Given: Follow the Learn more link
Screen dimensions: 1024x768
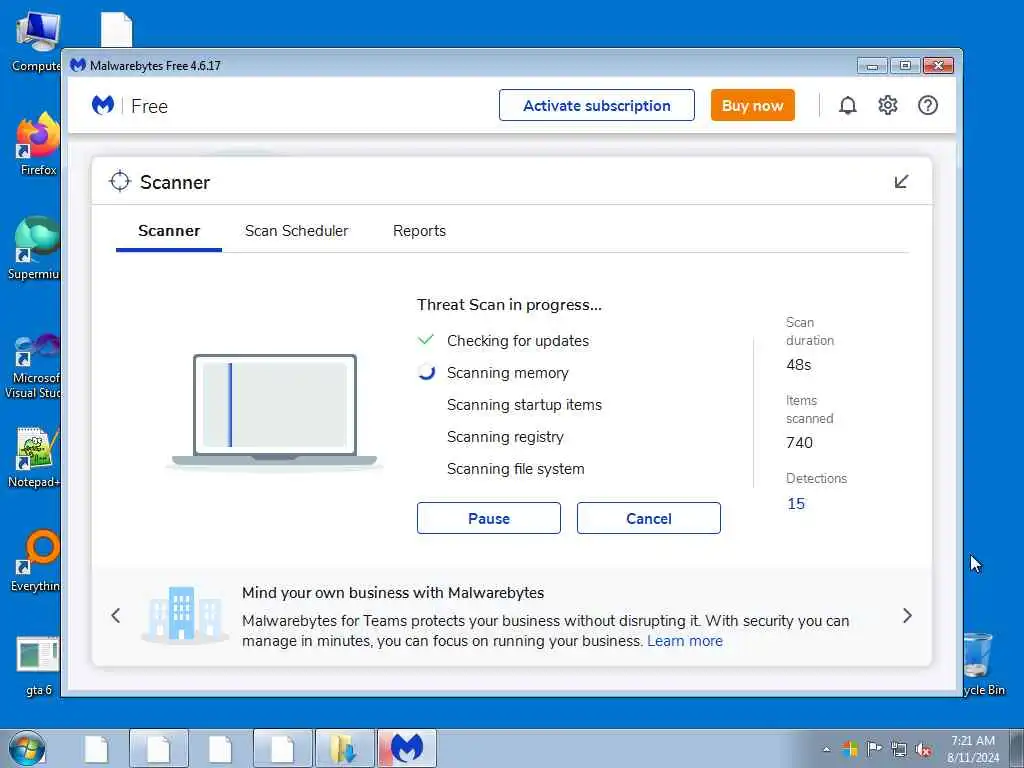Looking at the screenshot, I should [685, 641].
